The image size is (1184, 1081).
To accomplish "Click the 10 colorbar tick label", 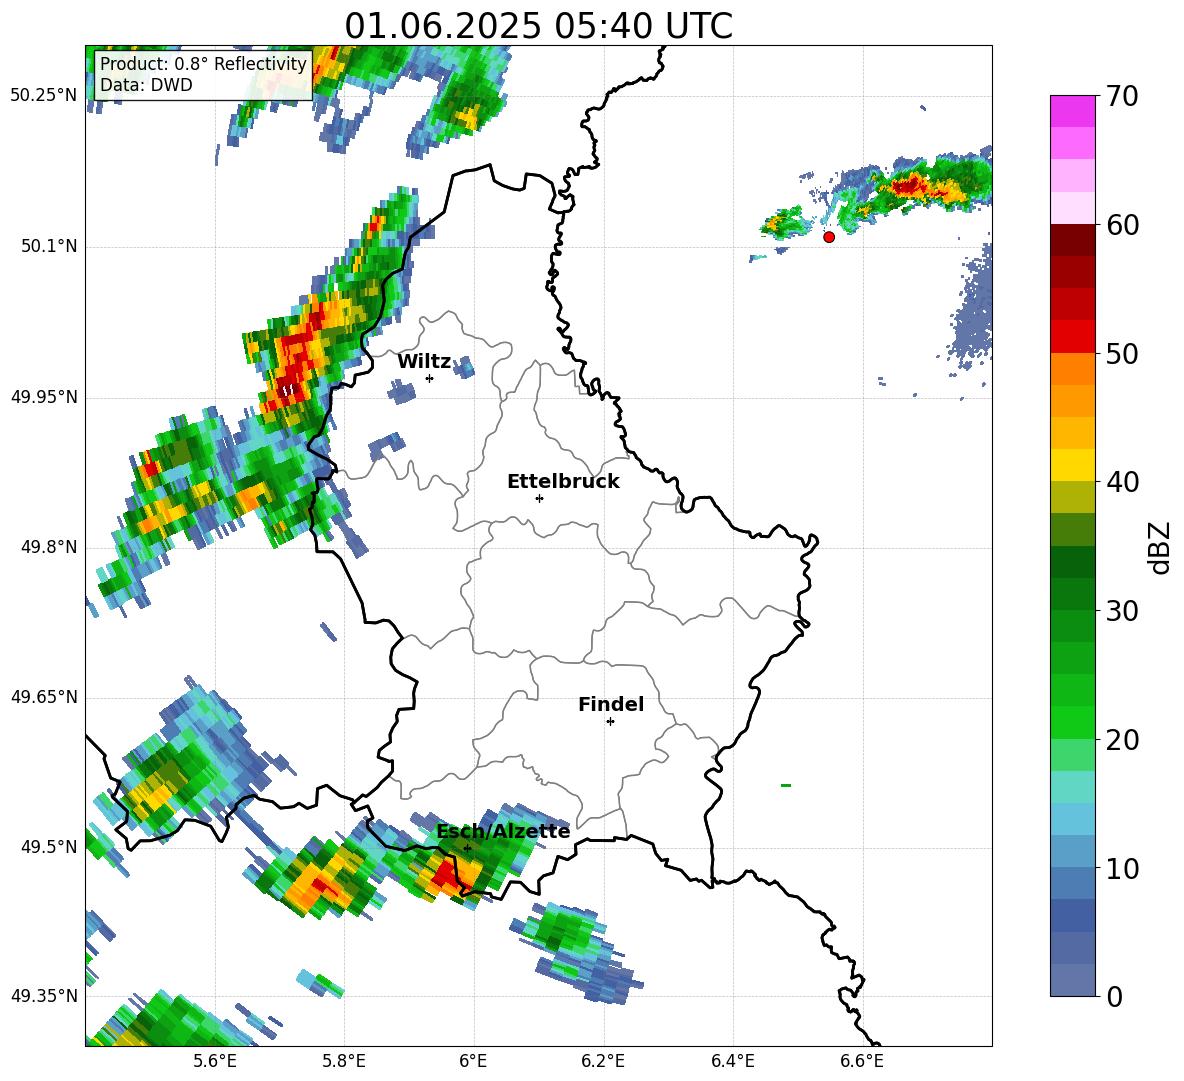I will coord(1121,869).
